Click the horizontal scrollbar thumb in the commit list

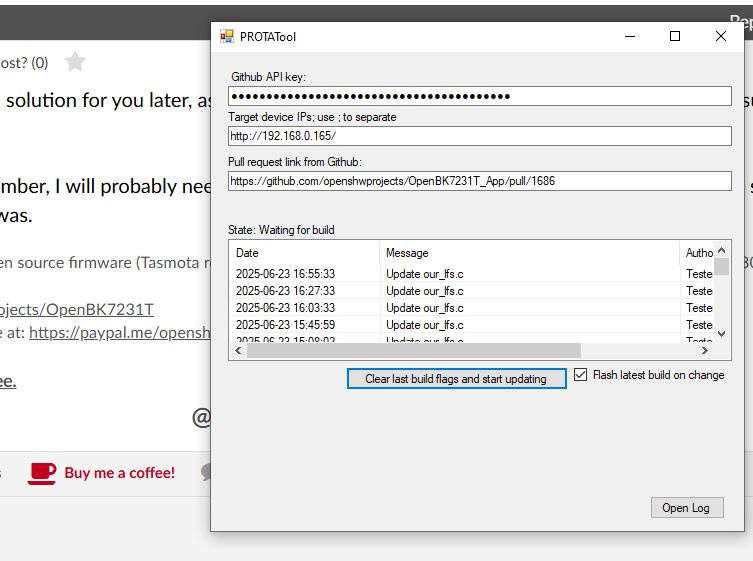click(x=413, y=351)
